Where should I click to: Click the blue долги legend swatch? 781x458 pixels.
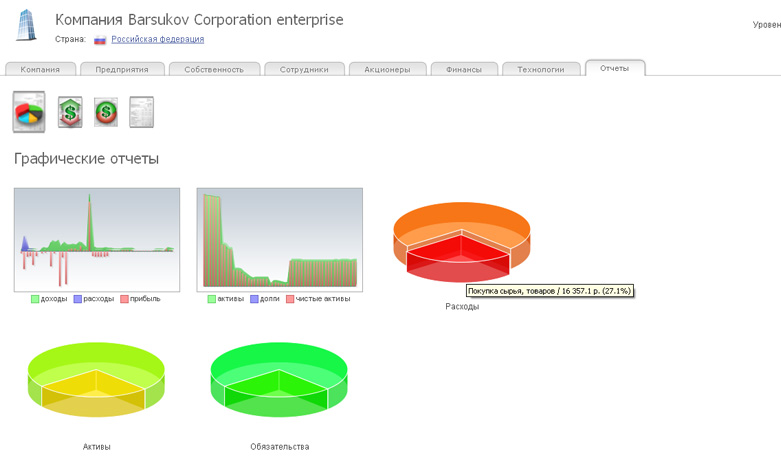[255, 299]
